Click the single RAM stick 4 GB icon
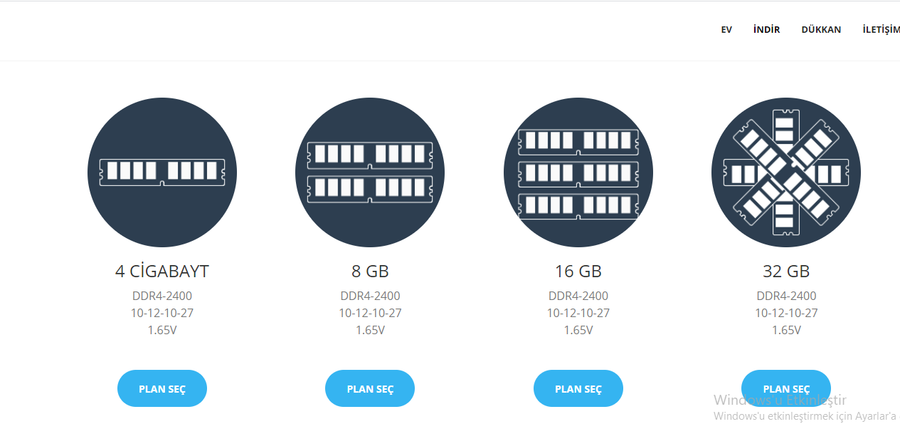Screen dimensions: 900x424 pyautogui.click(x=162, y=173)
